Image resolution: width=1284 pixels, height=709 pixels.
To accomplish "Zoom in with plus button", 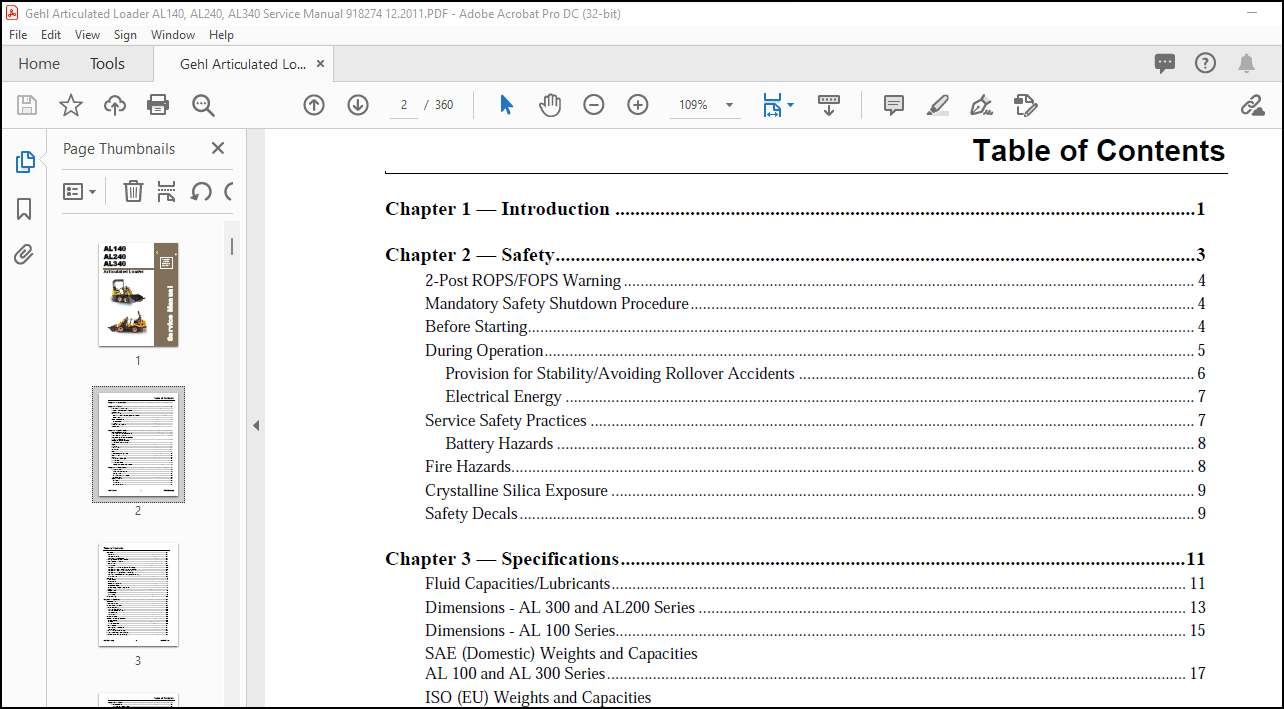I will tap(638, 105).
